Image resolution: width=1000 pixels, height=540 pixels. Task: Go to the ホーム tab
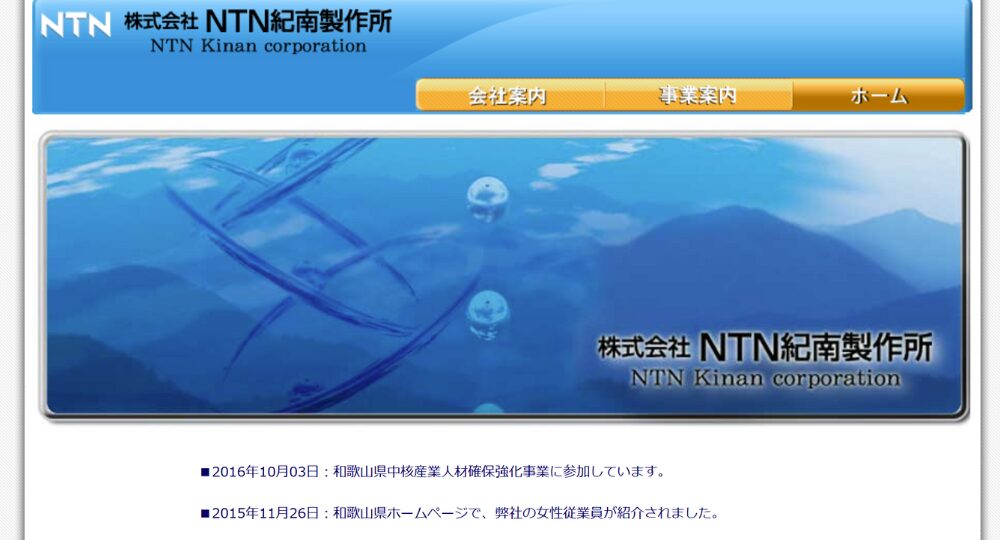tap(878, 95)
